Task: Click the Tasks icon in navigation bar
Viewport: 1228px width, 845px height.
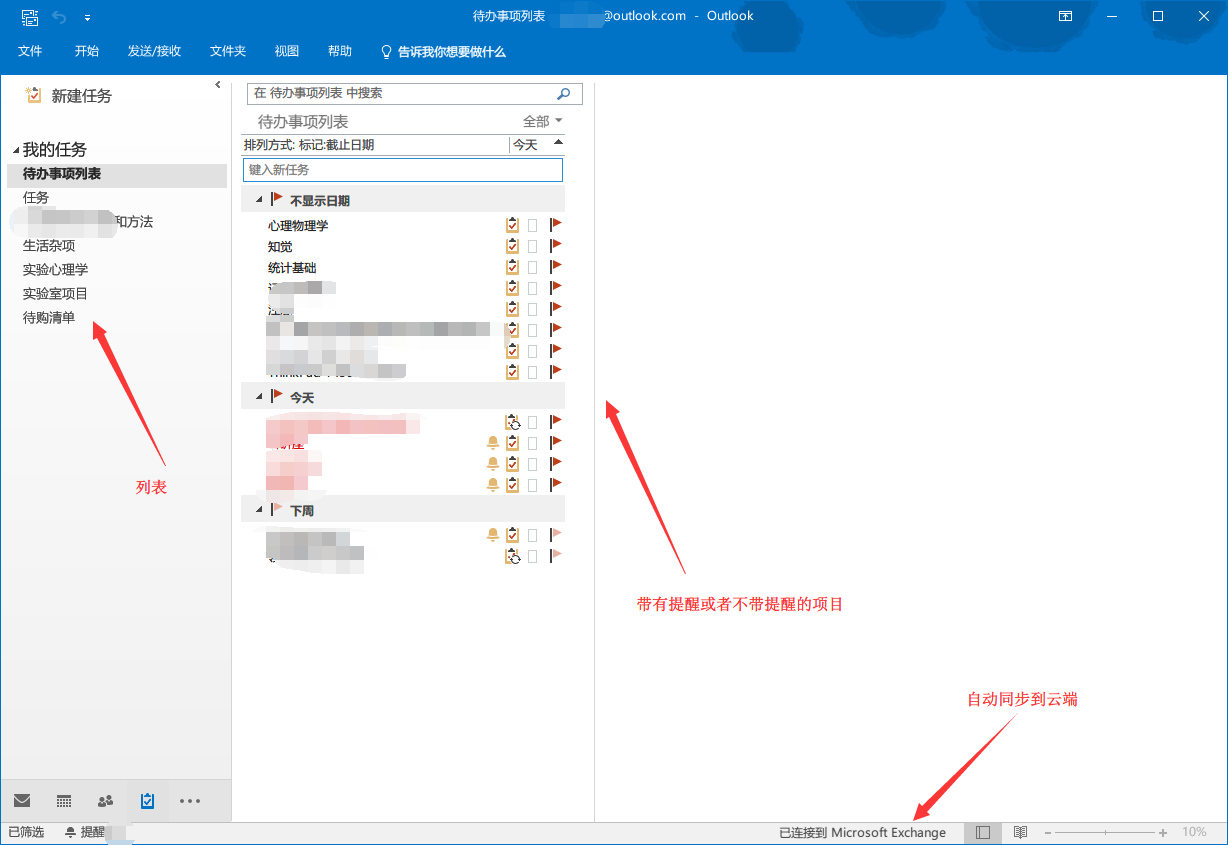Action: [147, 800]
